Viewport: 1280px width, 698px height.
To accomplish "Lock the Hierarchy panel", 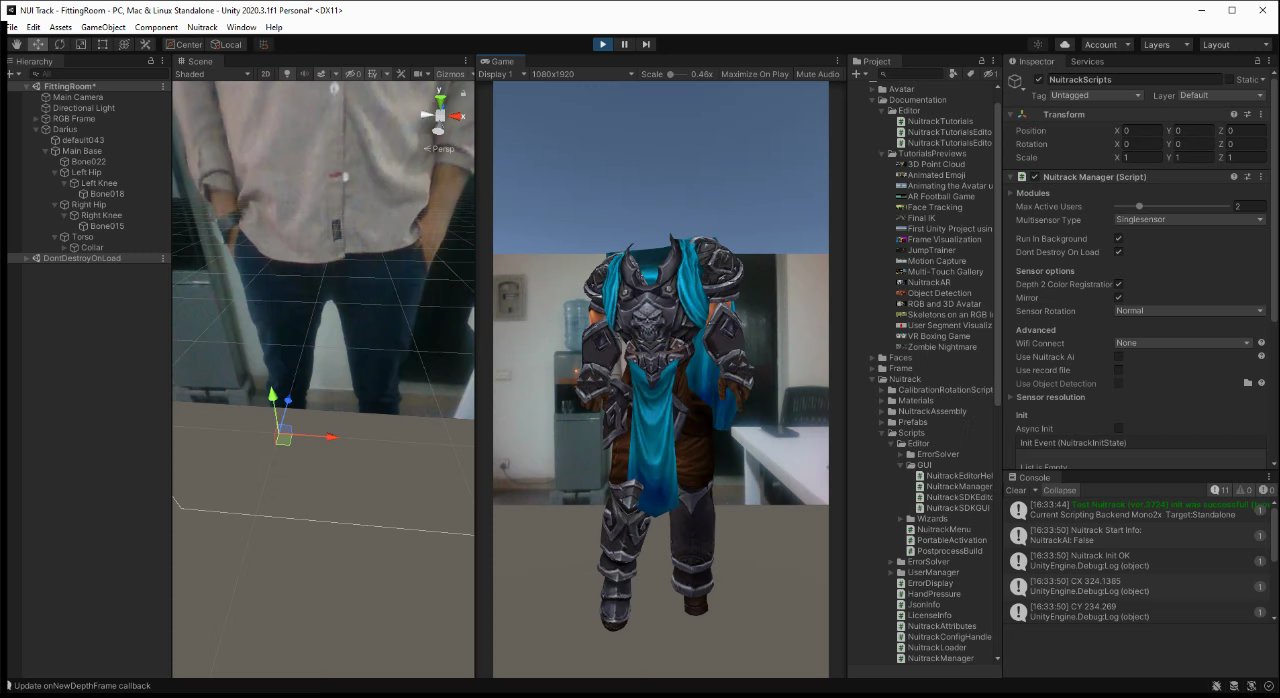I will pyautogui.click(x=151, y=61).
